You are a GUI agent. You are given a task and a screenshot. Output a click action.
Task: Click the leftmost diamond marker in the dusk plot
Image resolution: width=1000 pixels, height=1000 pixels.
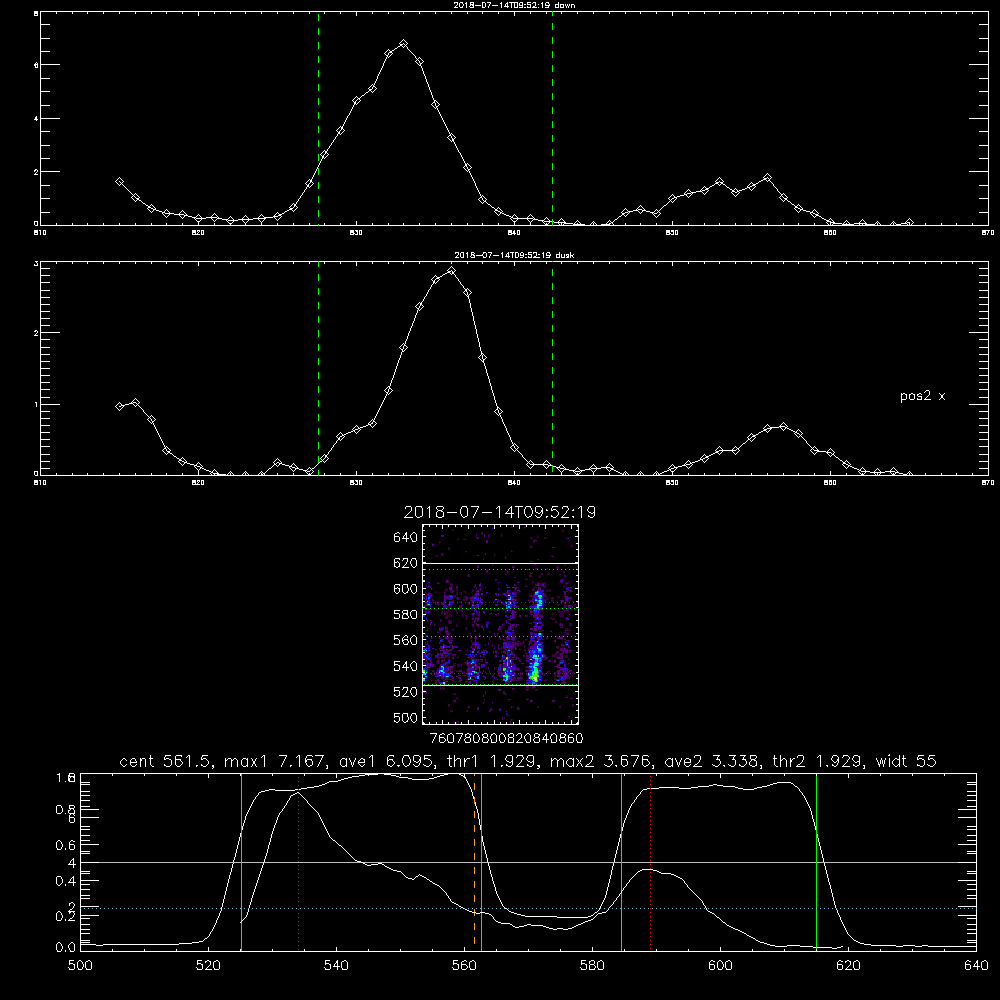click(119, 406)
